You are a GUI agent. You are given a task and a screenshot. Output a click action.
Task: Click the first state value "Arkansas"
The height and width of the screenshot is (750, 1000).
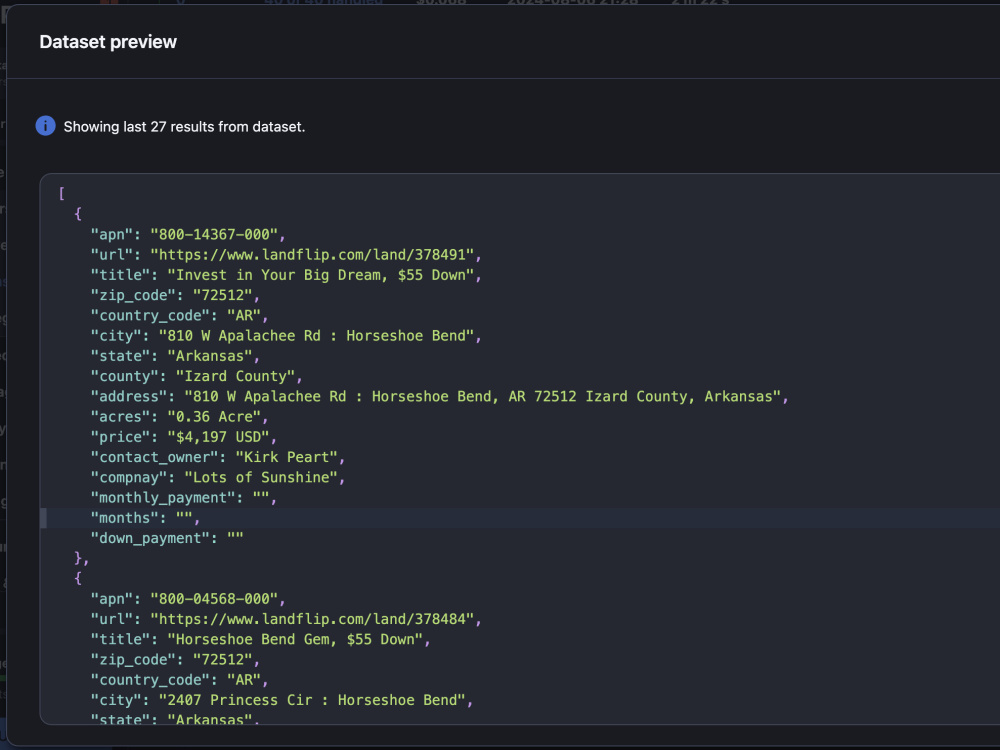click(210, 356)
